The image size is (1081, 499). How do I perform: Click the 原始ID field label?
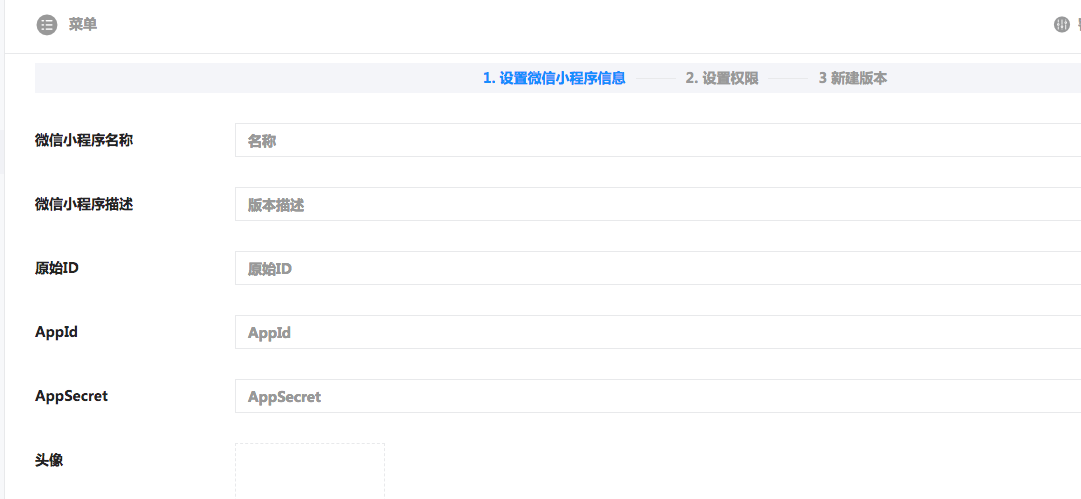pos(57,268)
